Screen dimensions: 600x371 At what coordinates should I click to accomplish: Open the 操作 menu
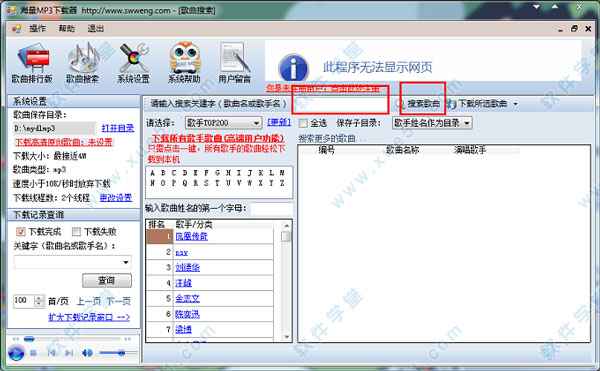click(x=38, y=29)
